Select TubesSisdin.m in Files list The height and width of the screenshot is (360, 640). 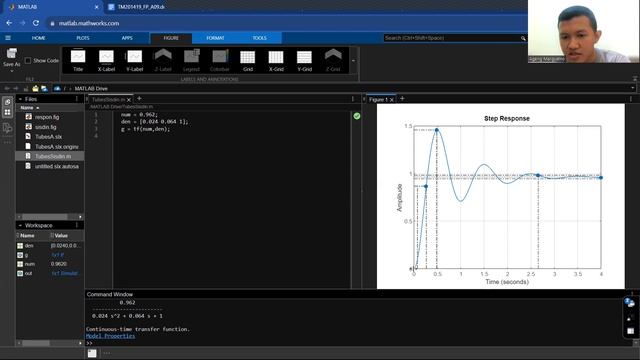[50, 156]
